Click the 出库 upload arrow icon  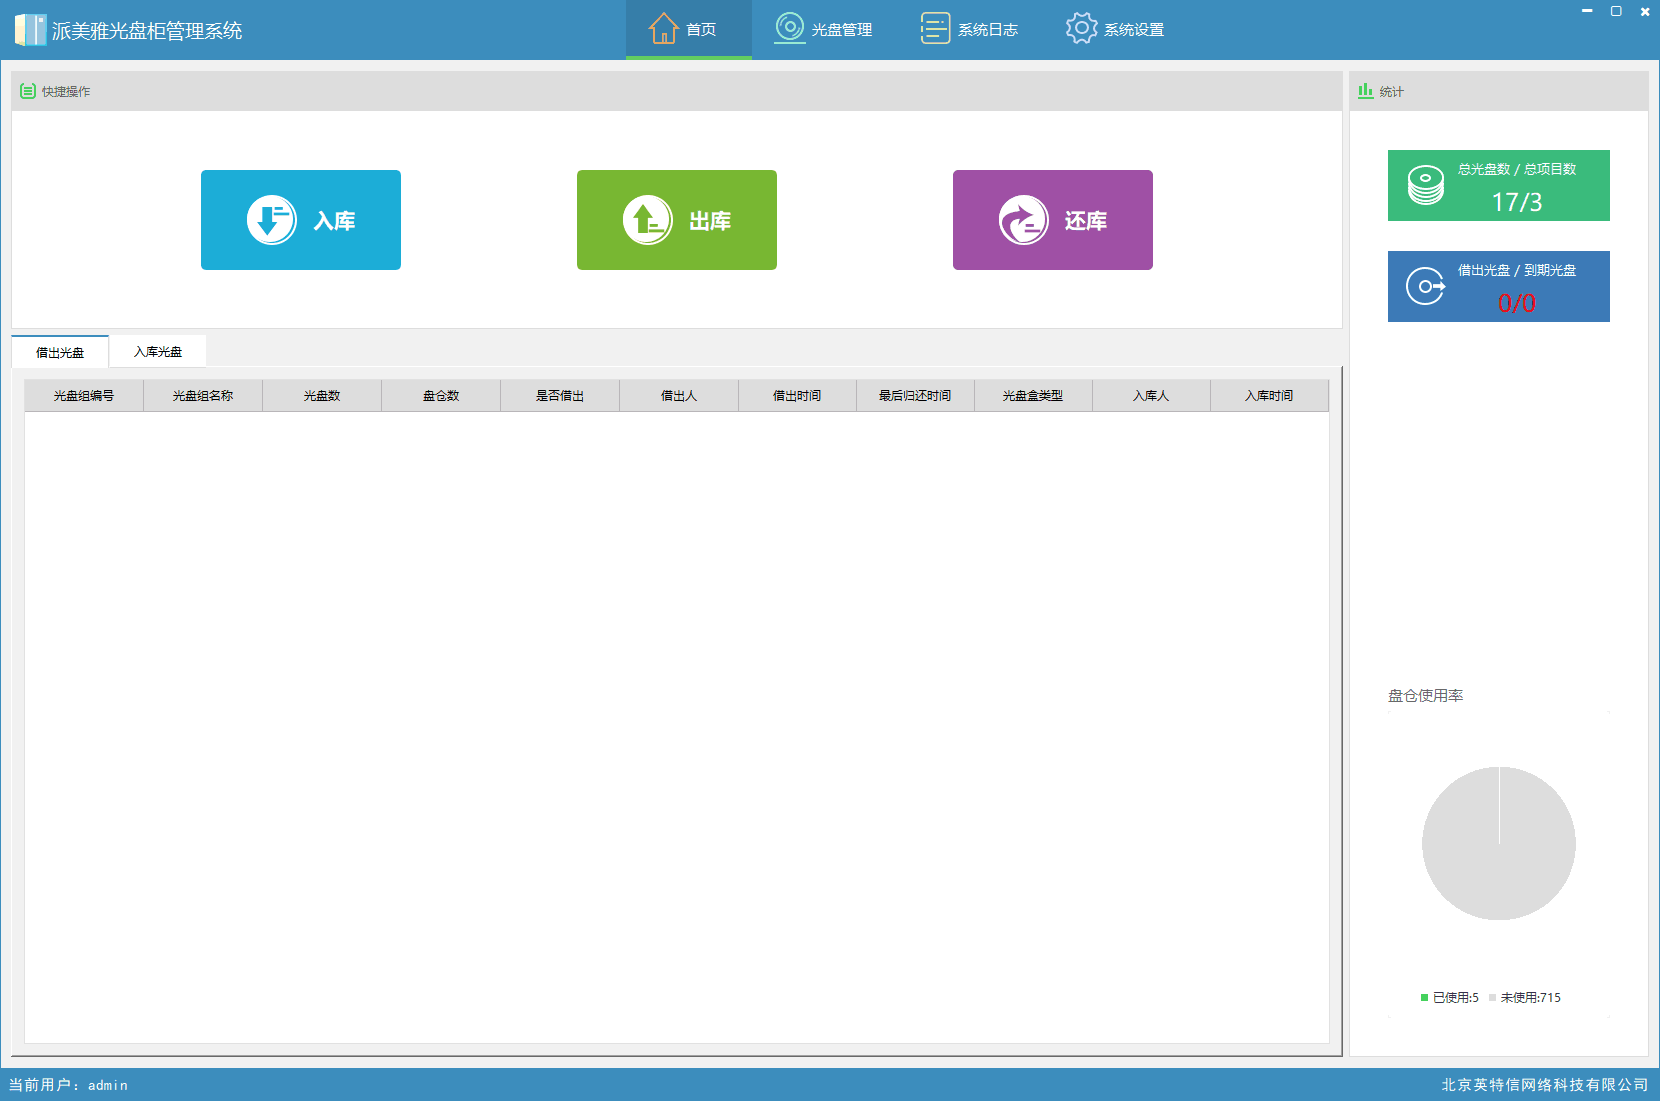(647, 220)
